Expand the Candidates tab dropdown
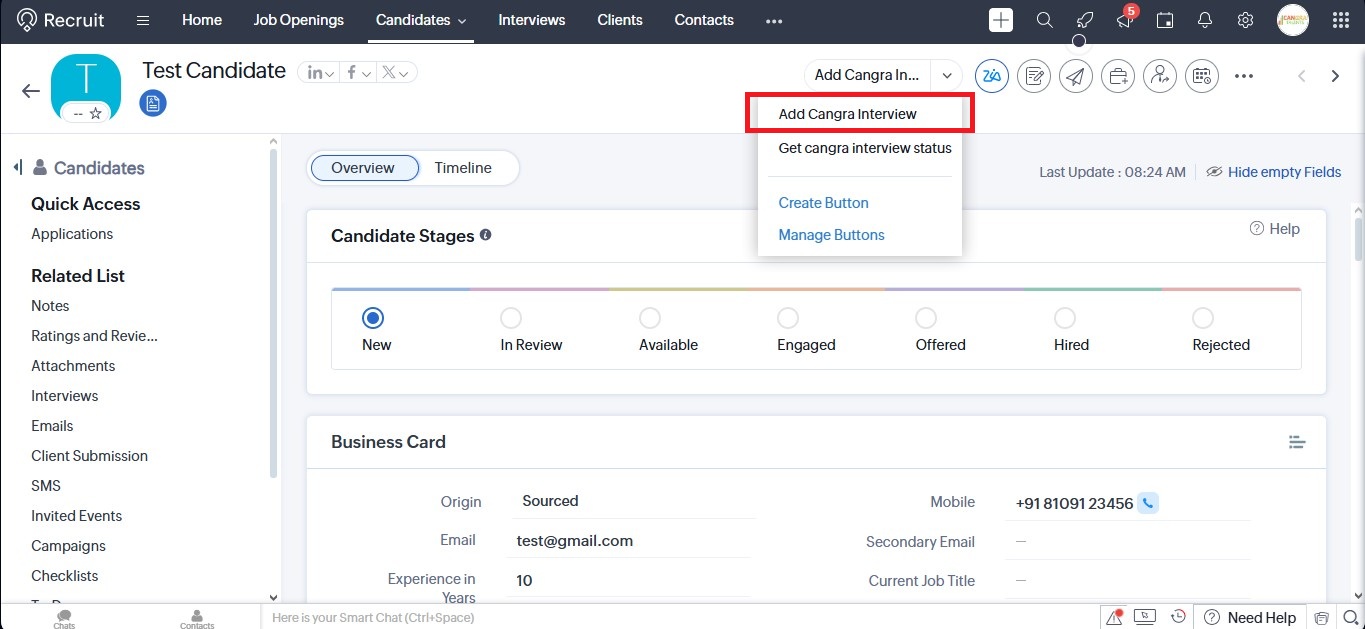 (x=461, y=21)
